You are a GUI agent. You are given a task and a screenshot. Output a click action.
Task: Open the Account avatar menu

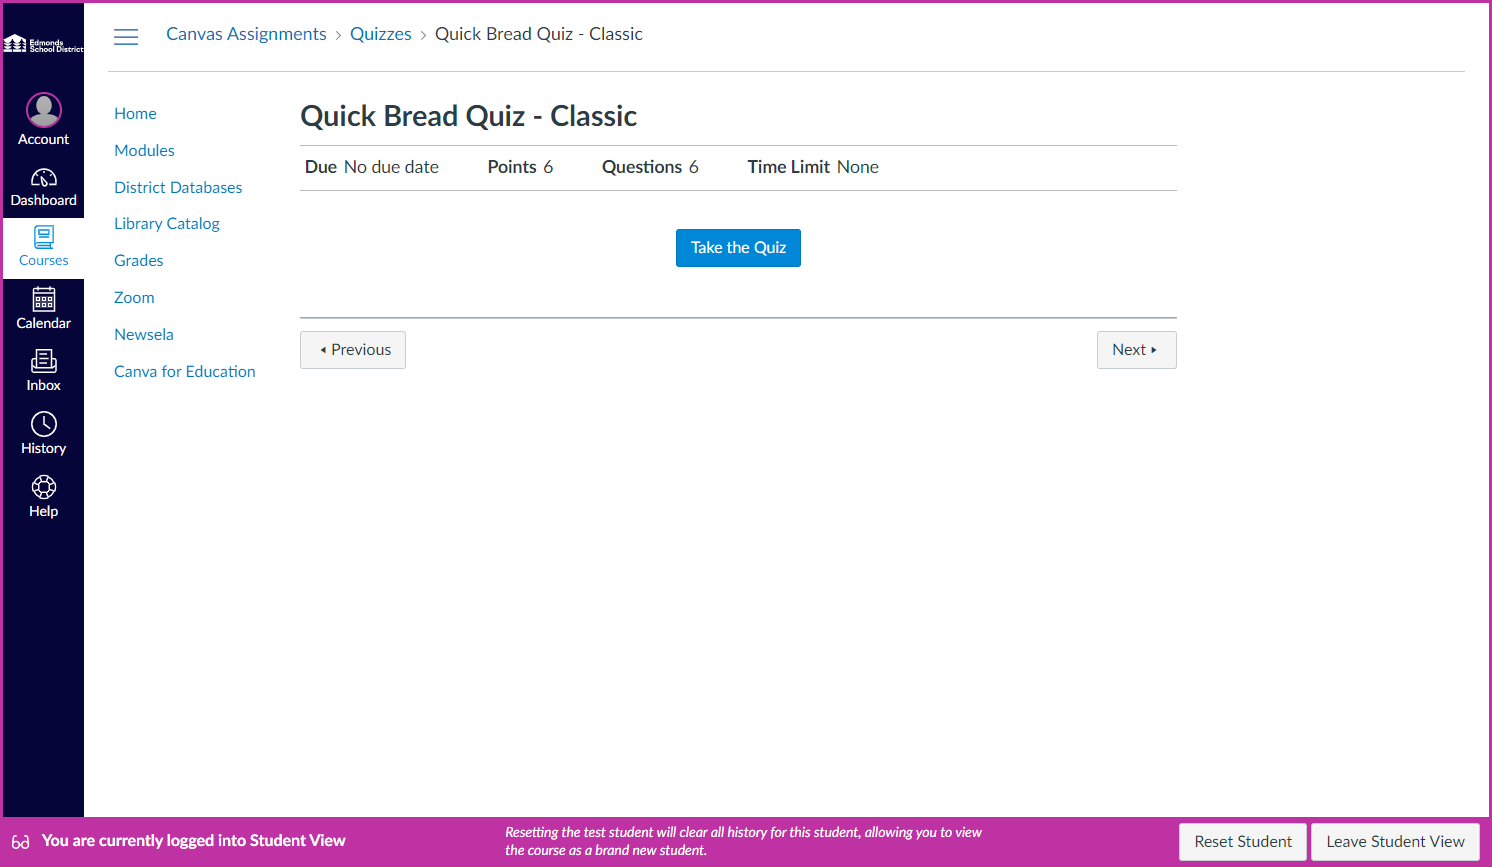click(44, 110)
